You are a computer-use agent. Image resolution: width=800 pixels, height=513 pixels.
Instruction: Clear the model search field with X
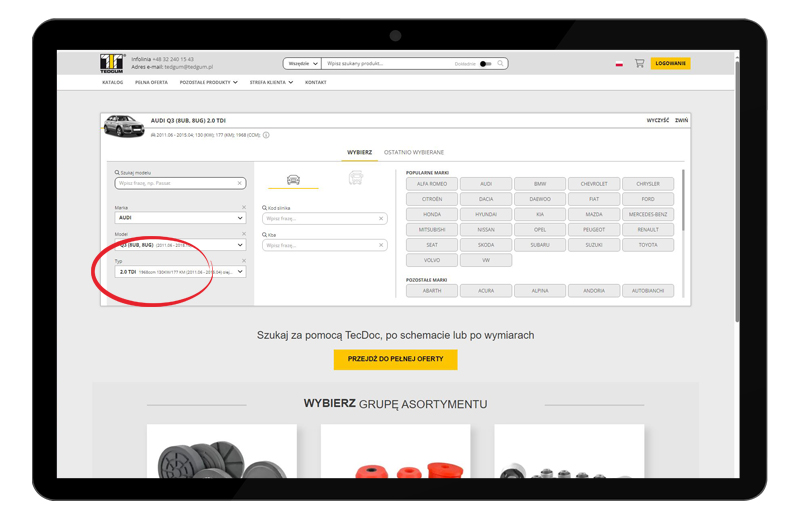point(240,183)
